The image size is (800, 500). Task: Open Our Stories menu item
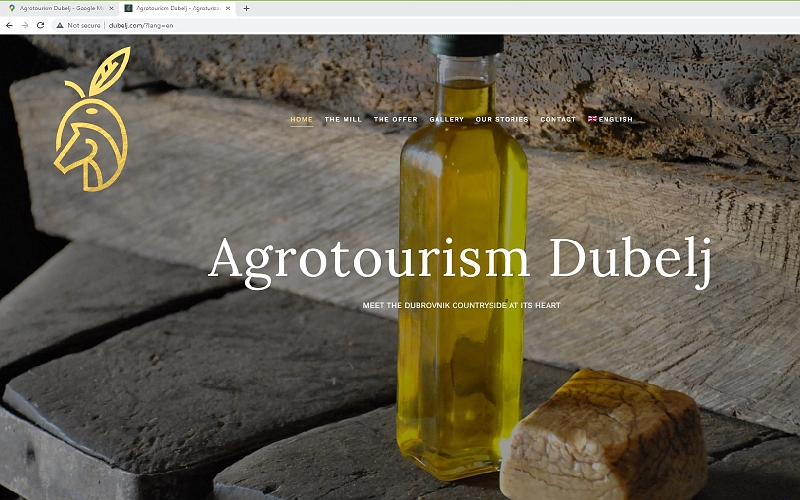502,119
